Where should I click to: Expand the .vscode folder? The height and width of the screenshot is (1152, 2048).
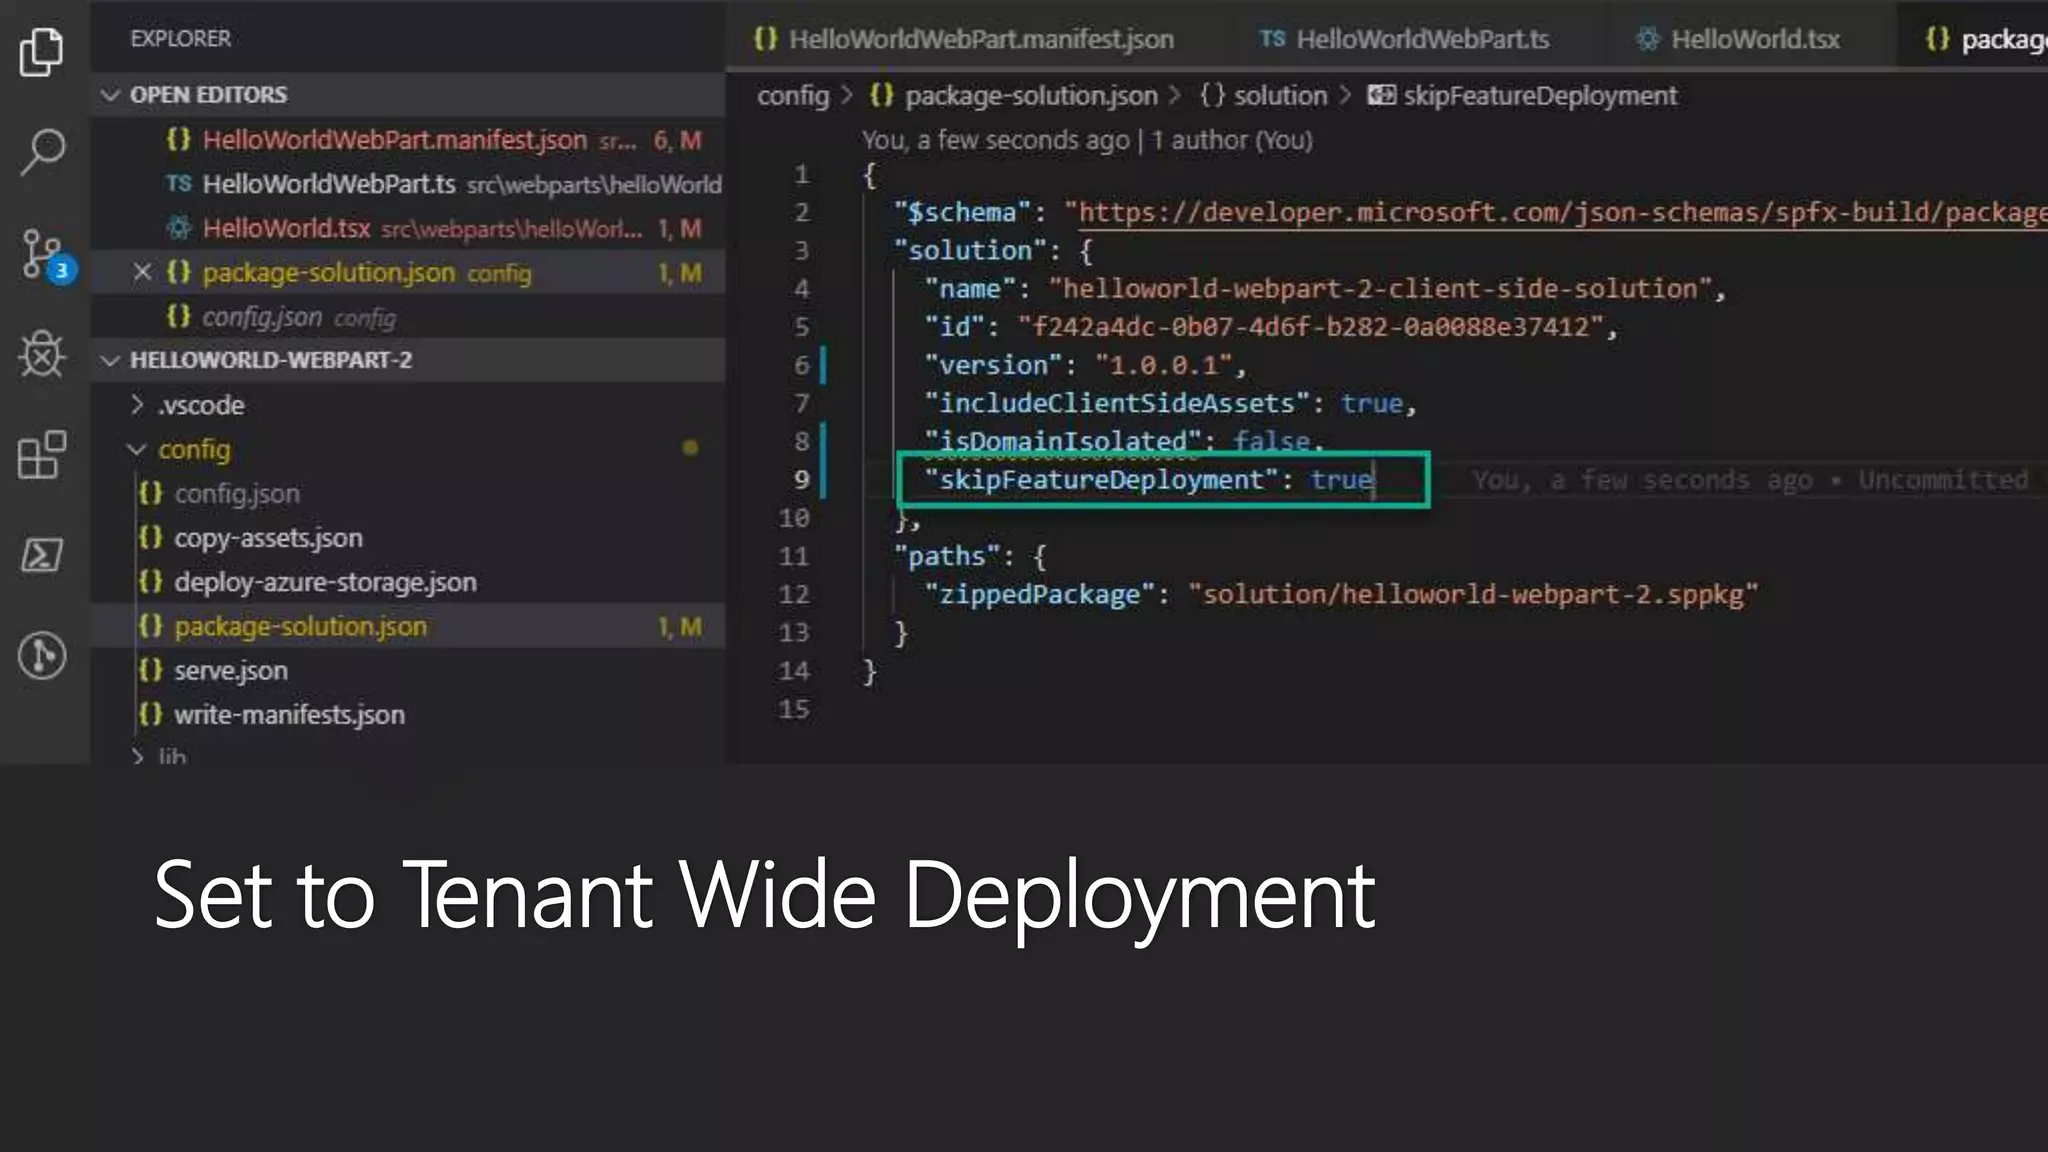point(137,405)
